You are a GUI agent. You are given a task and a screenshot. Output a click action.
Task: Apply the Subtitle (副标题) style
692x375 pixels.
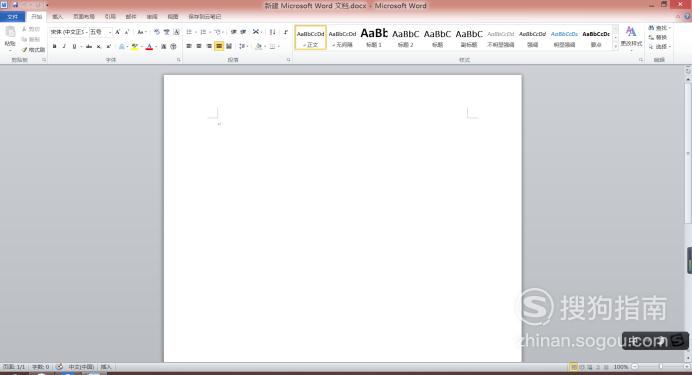469,38
